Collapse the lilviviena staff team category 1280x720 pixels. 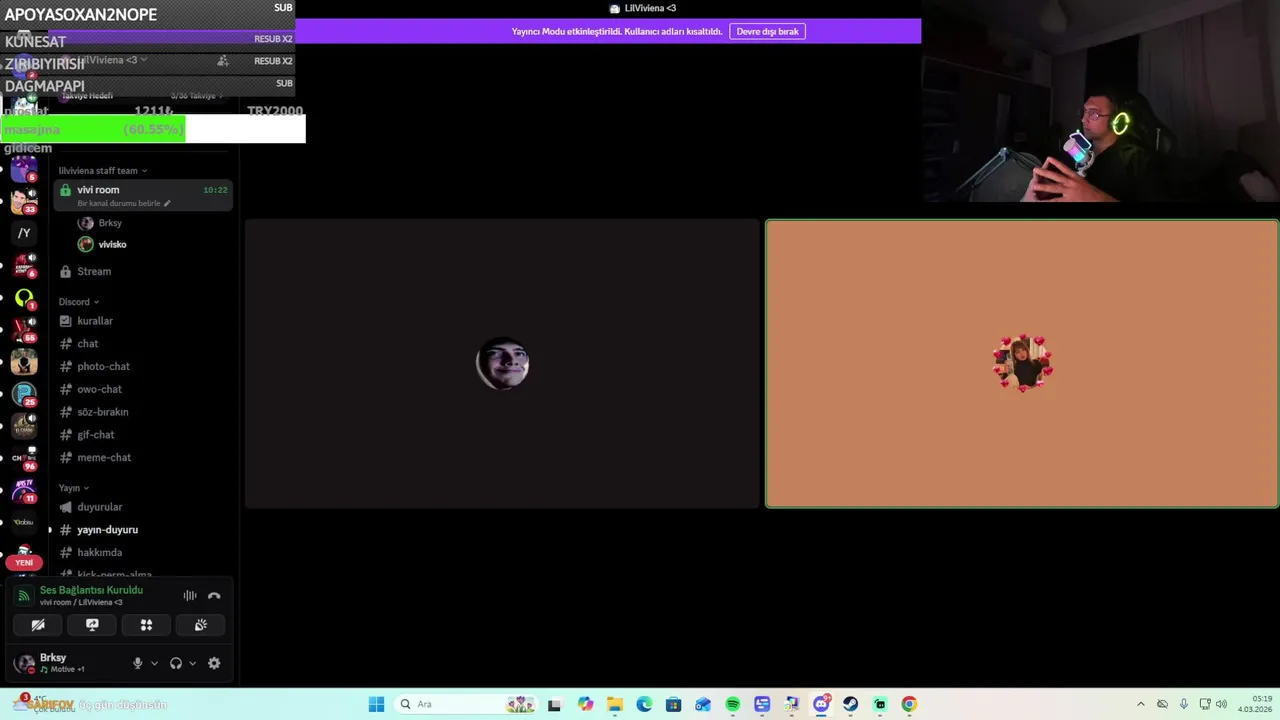click(102, 171)
